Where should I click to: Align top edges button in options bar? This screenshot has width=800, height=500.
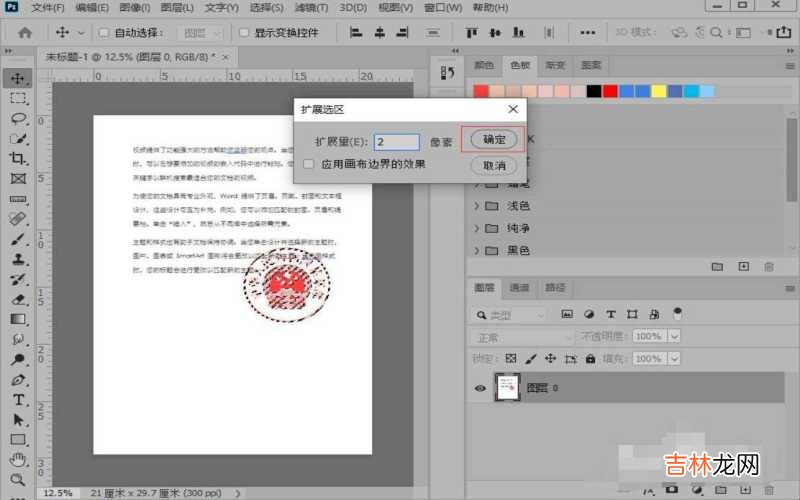[x=471, y=33]
